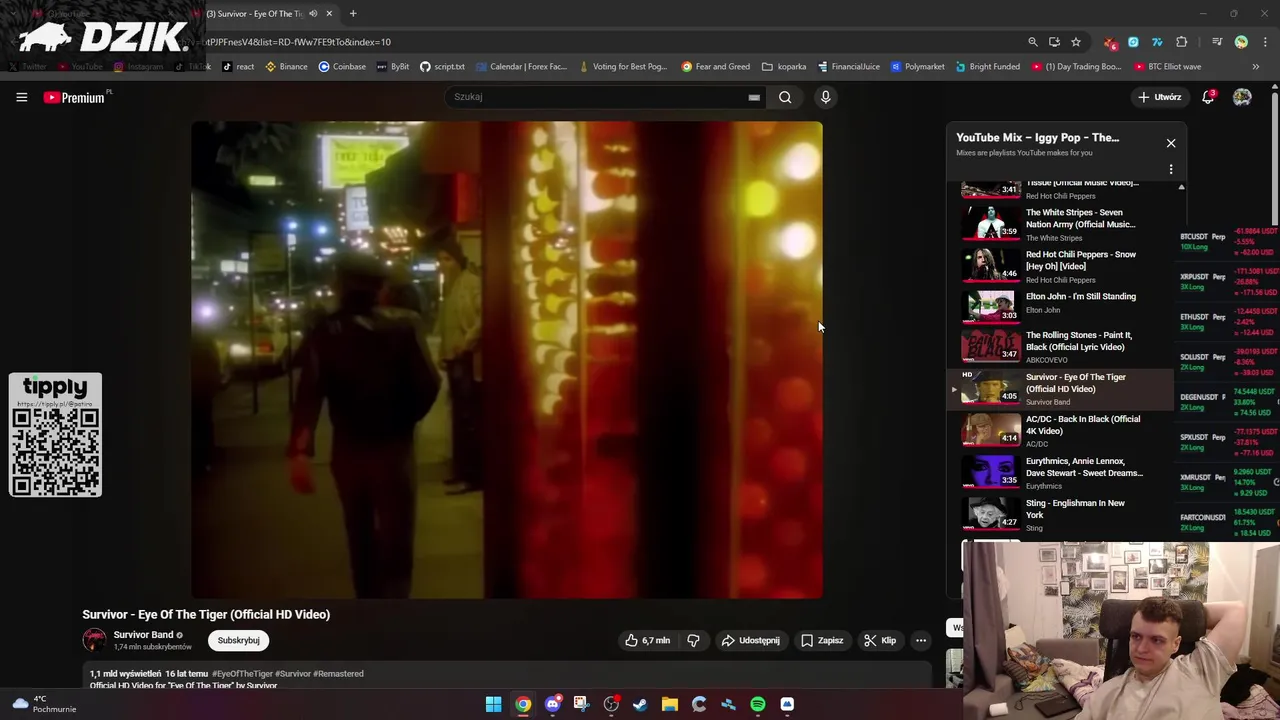
Task: Open the Utwórz create menu
Action: [1160, 97]
